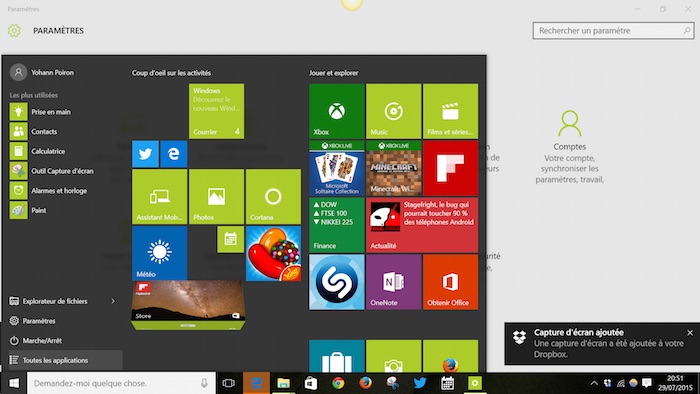Activate the Cortana microphone icon
Screen dimensions: 700x394
tap(204, 383)
